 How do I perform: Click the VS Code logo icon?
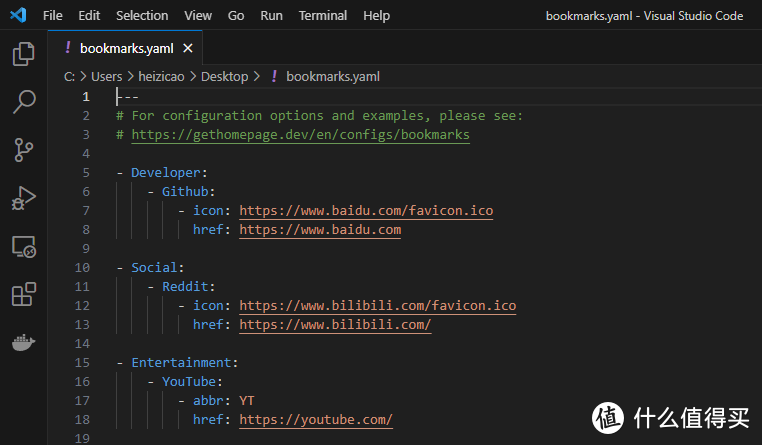[18, 15]
